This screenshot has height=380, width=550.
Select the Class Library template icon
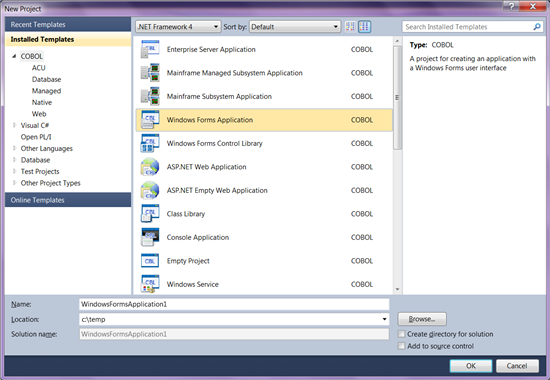[150, 214]
